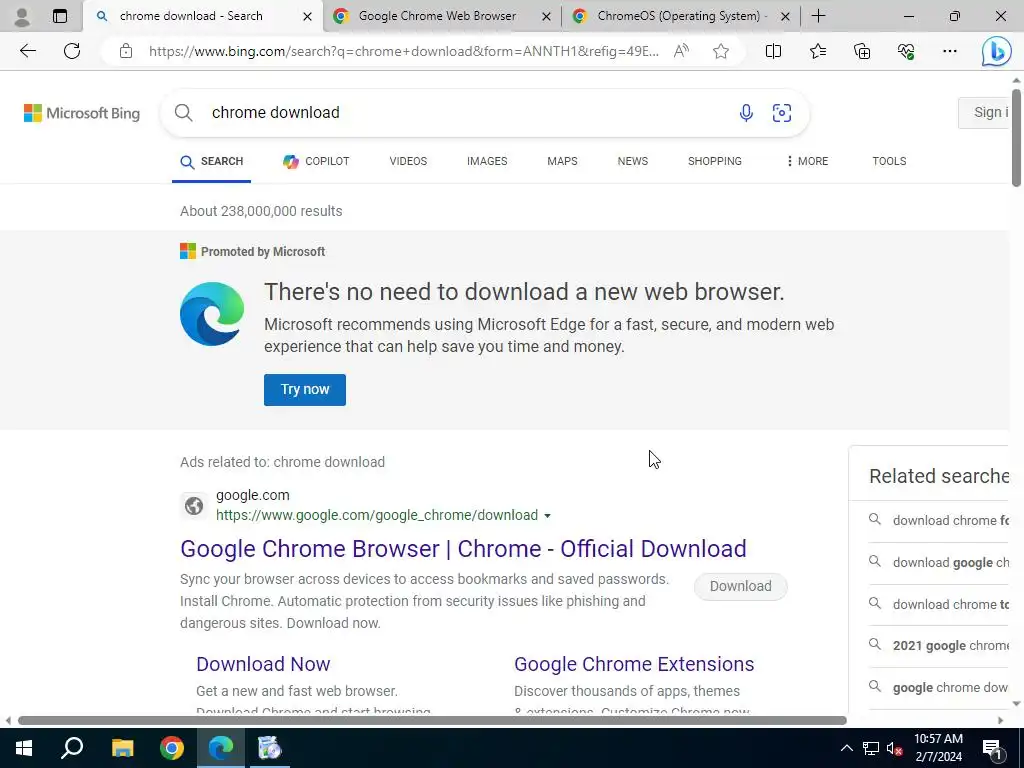Open the Google Chrome Extensions sublink
The width and height of the screenshot is (1024, 768).
coord(634,664)
